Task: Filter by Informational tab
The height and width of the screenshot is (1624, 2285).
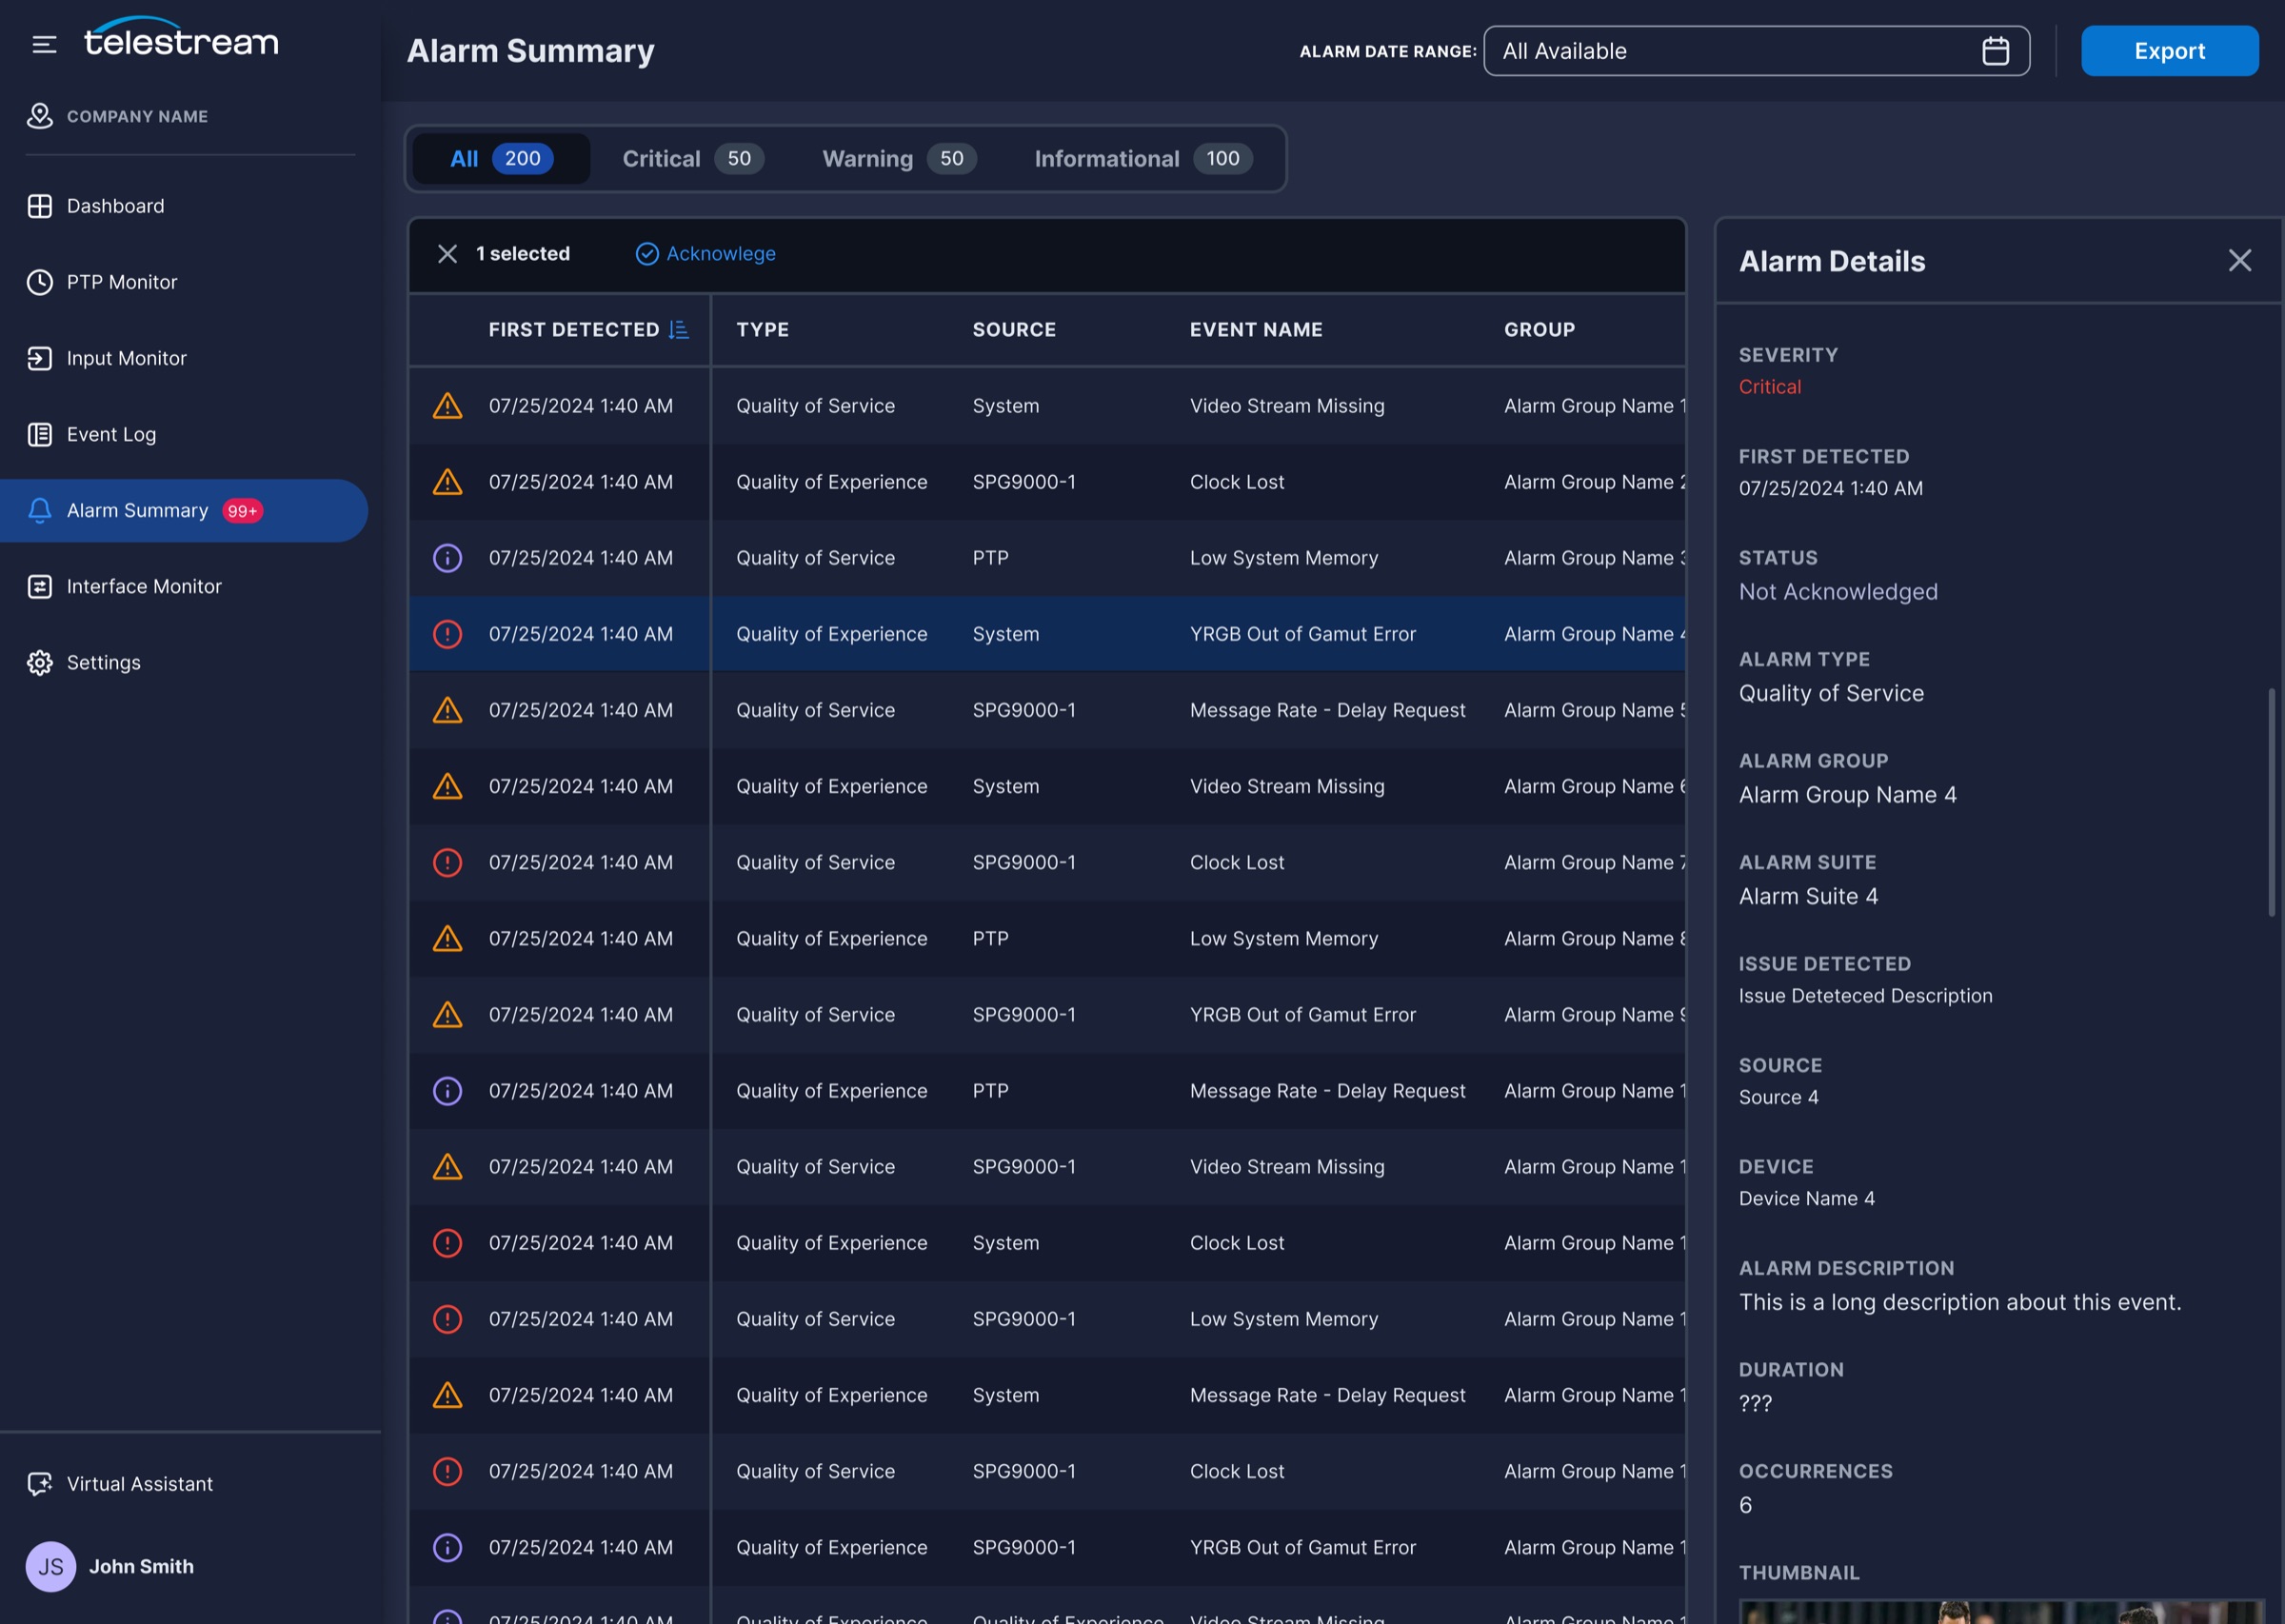Action: [x=1143, y=159]
